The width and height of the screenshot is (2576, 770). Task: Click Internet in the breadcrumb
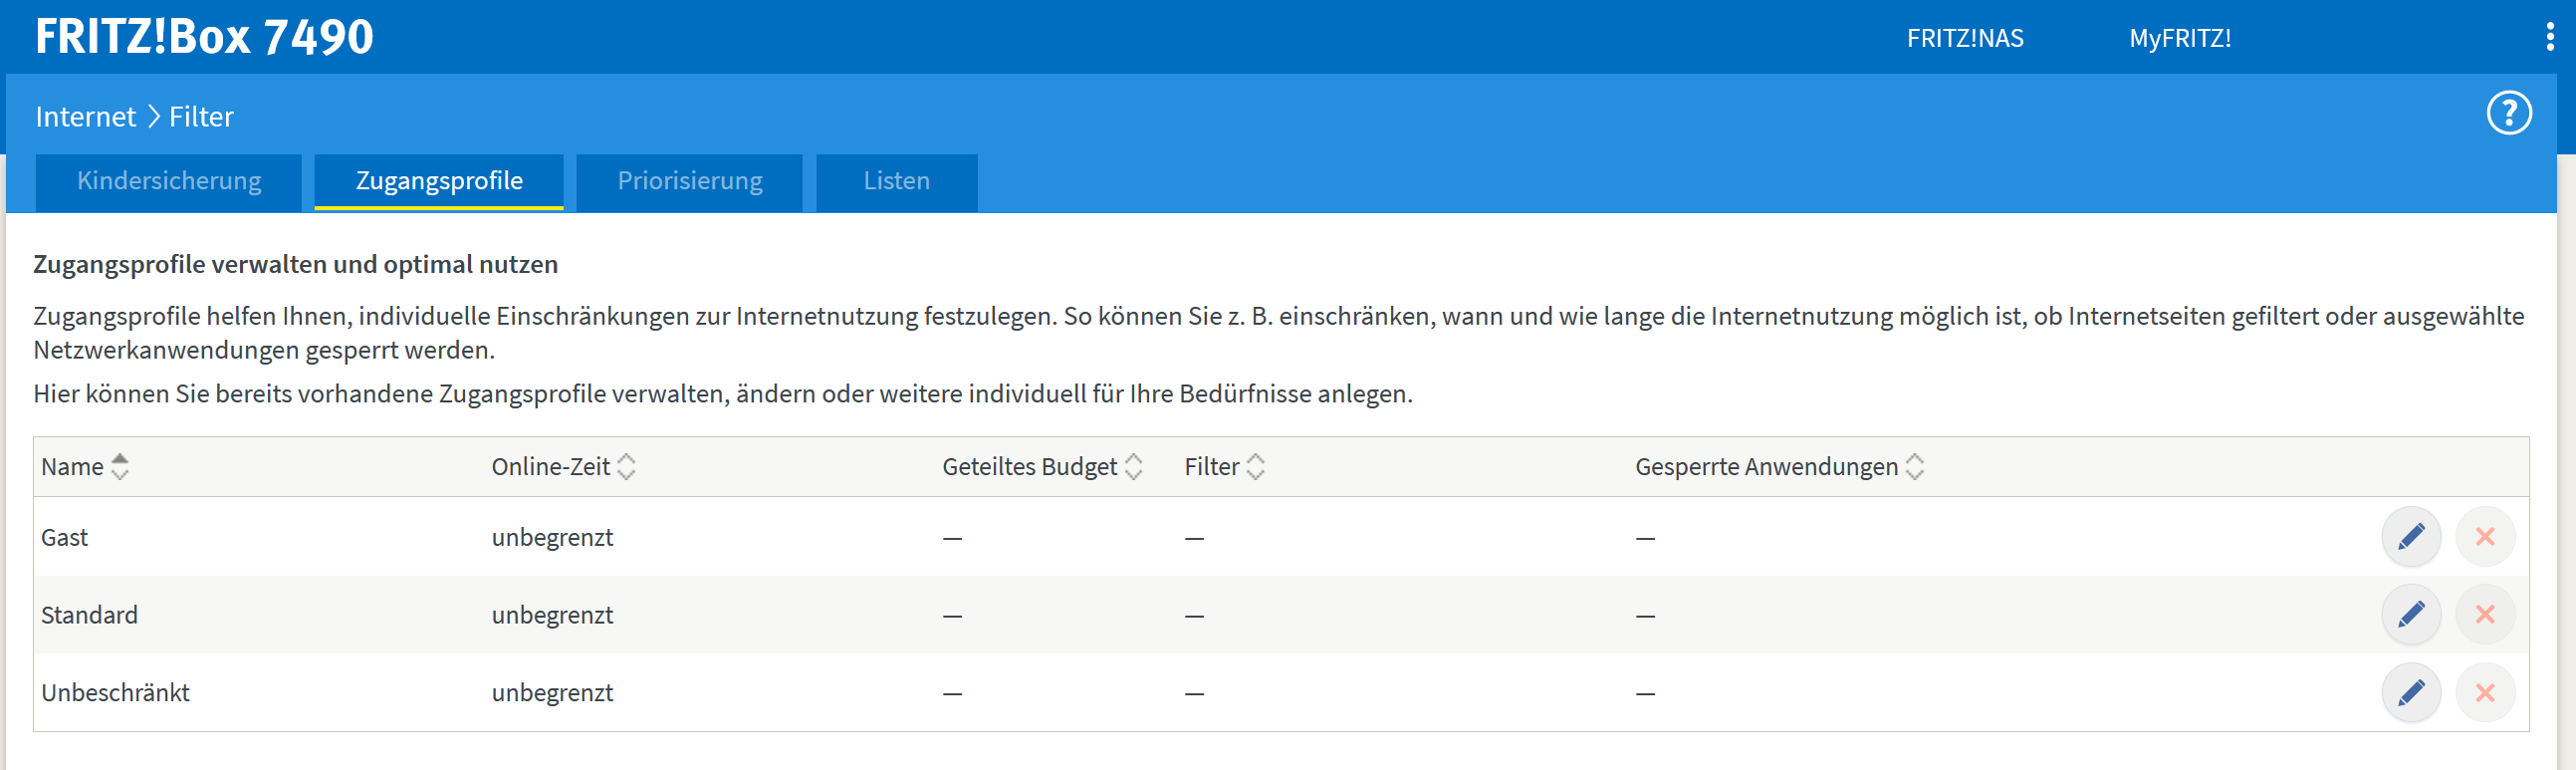(x=85, y=117)
